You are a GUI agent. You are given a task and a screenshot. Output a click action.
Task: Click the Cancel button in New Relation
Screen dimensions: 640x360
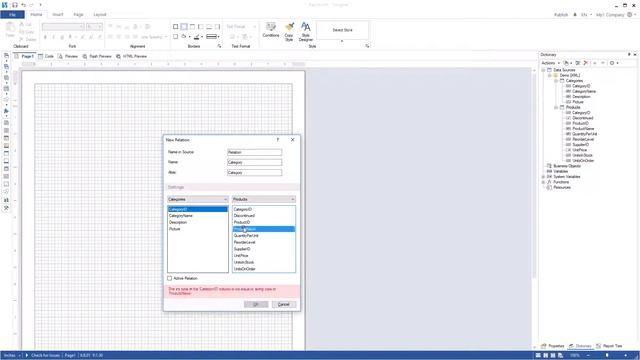284,304
